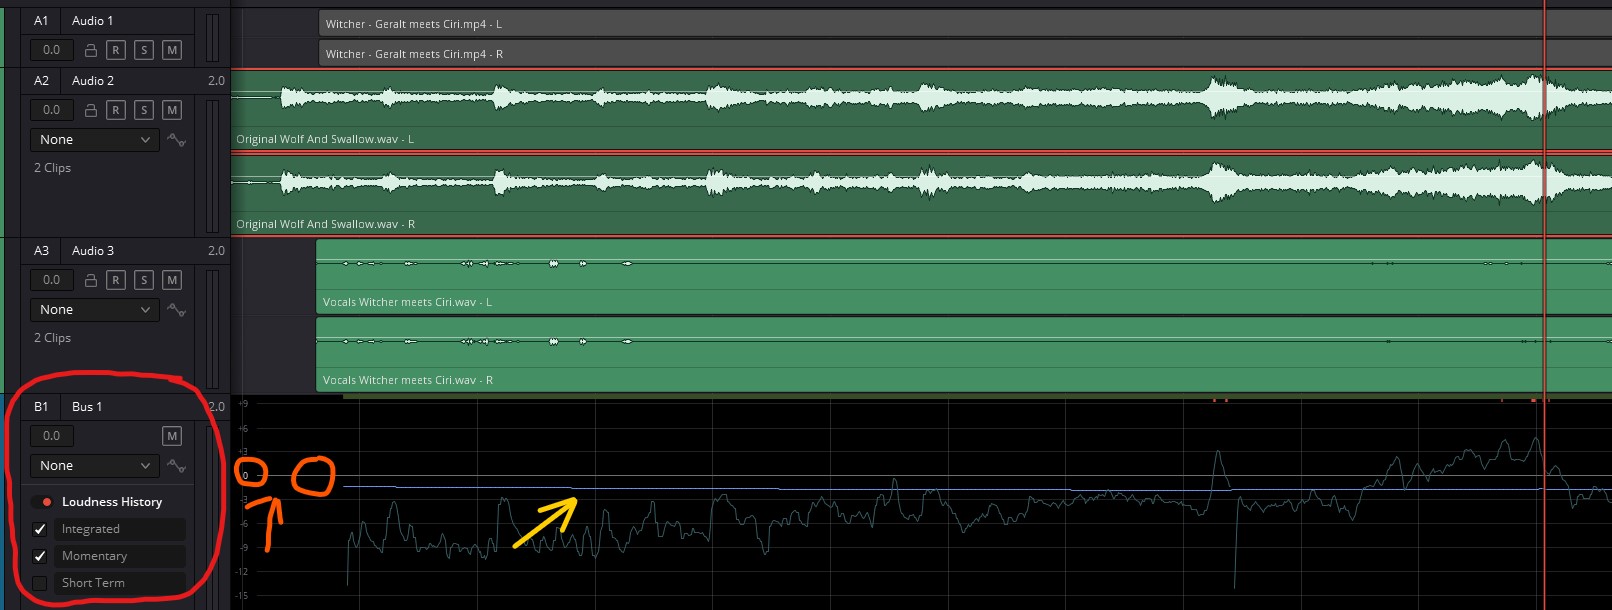Enable the Short Term loudness checkbox
This screenshot has height=610, width=1612.
pos(40,583)
